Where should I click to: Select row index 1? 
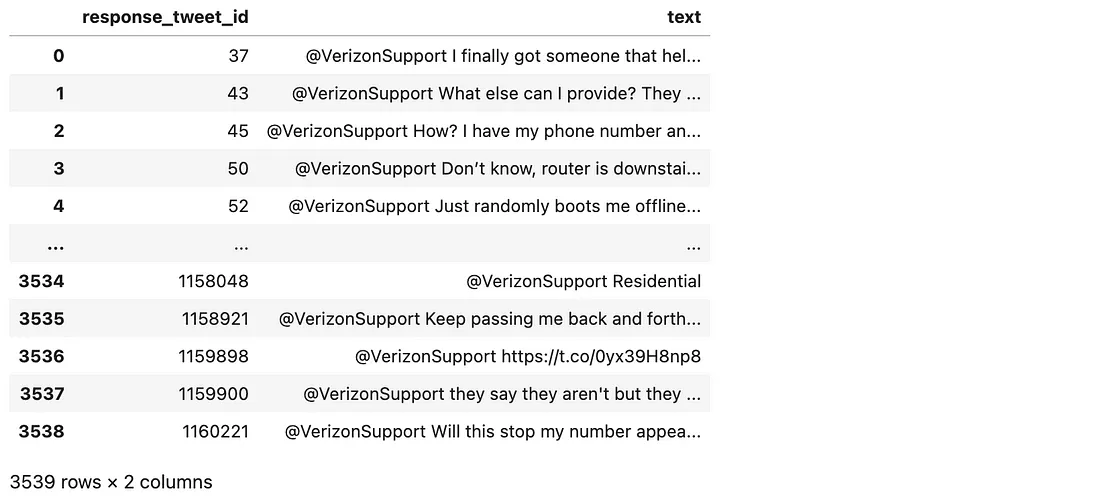(59, 93)
